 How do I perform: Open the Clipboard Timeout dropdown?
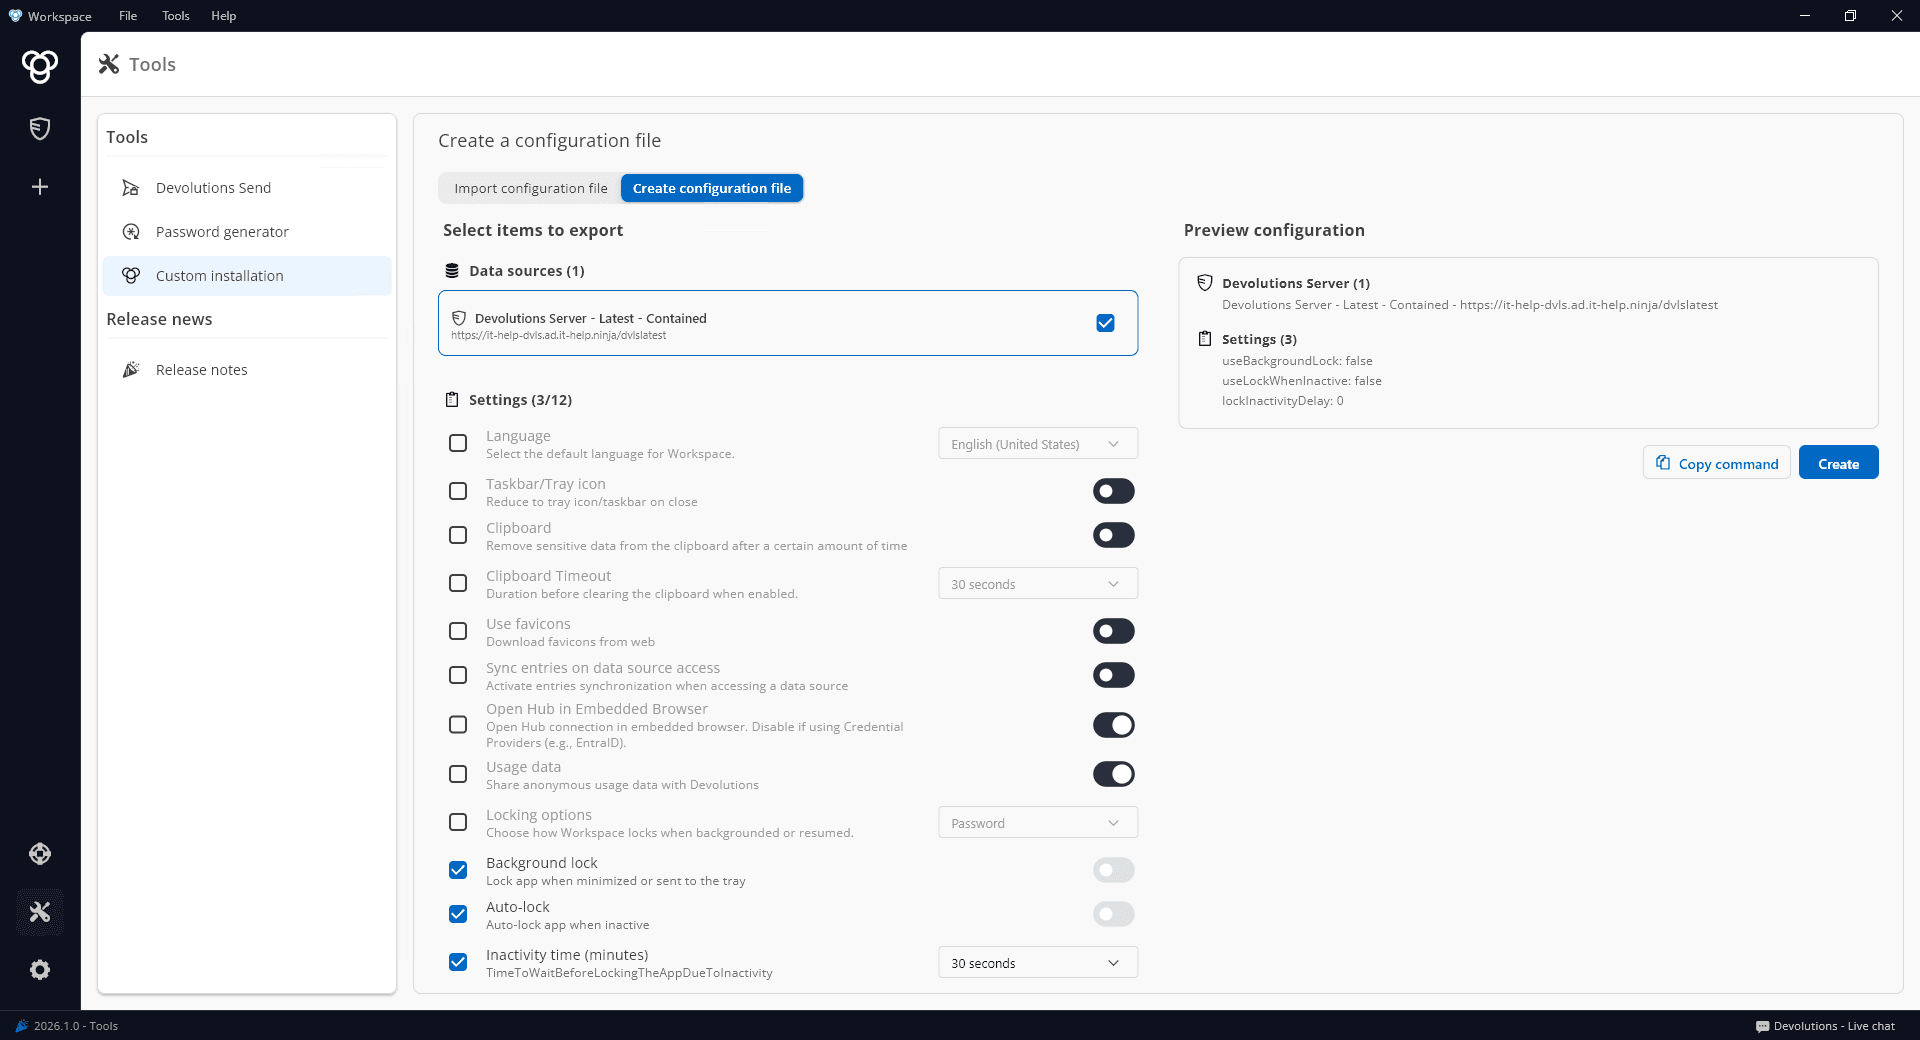[x=1037, y=583]
